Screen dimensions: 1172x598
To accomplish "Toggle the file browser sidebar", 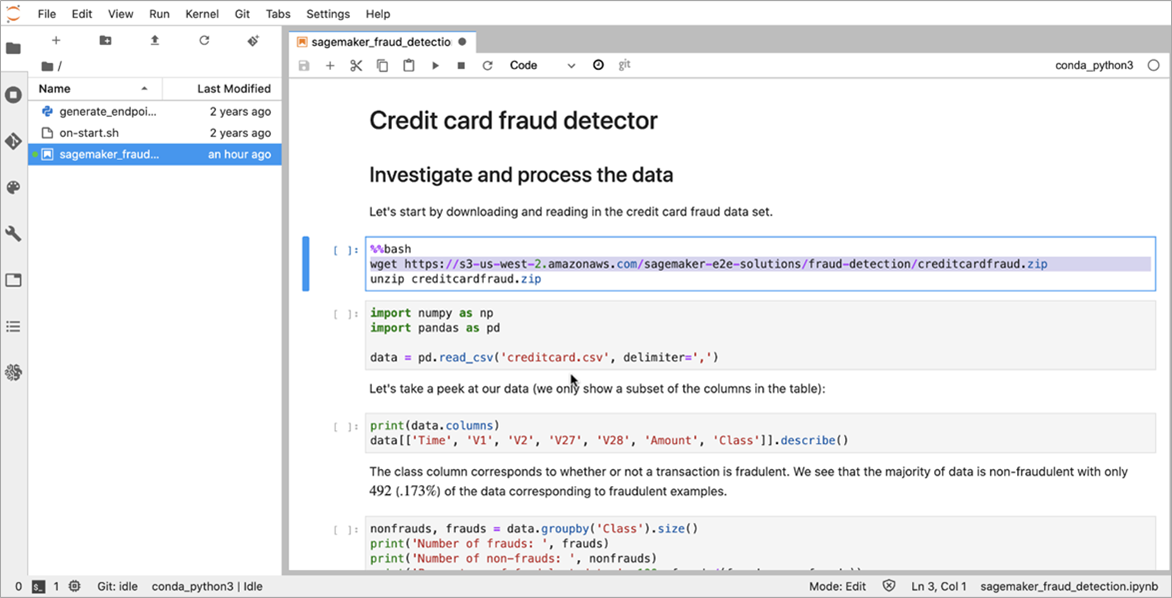I will click(x=13, y=46).
